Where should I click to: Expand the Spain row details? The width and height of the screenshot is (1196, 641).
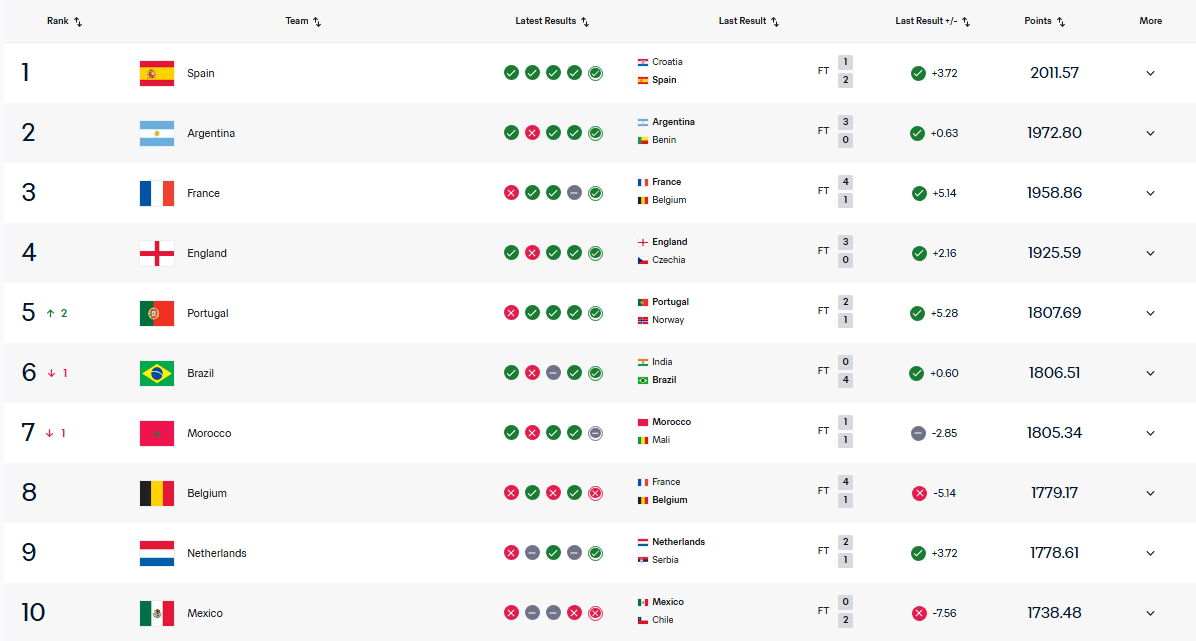1150,73
